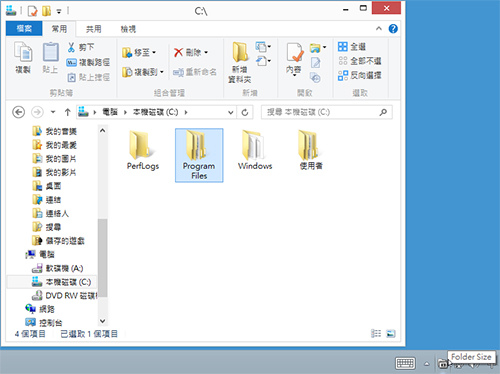The width and height of the screenshot is (500, 374).
Task: Select 控制台 in navigation pane
Action: point(44,323)
